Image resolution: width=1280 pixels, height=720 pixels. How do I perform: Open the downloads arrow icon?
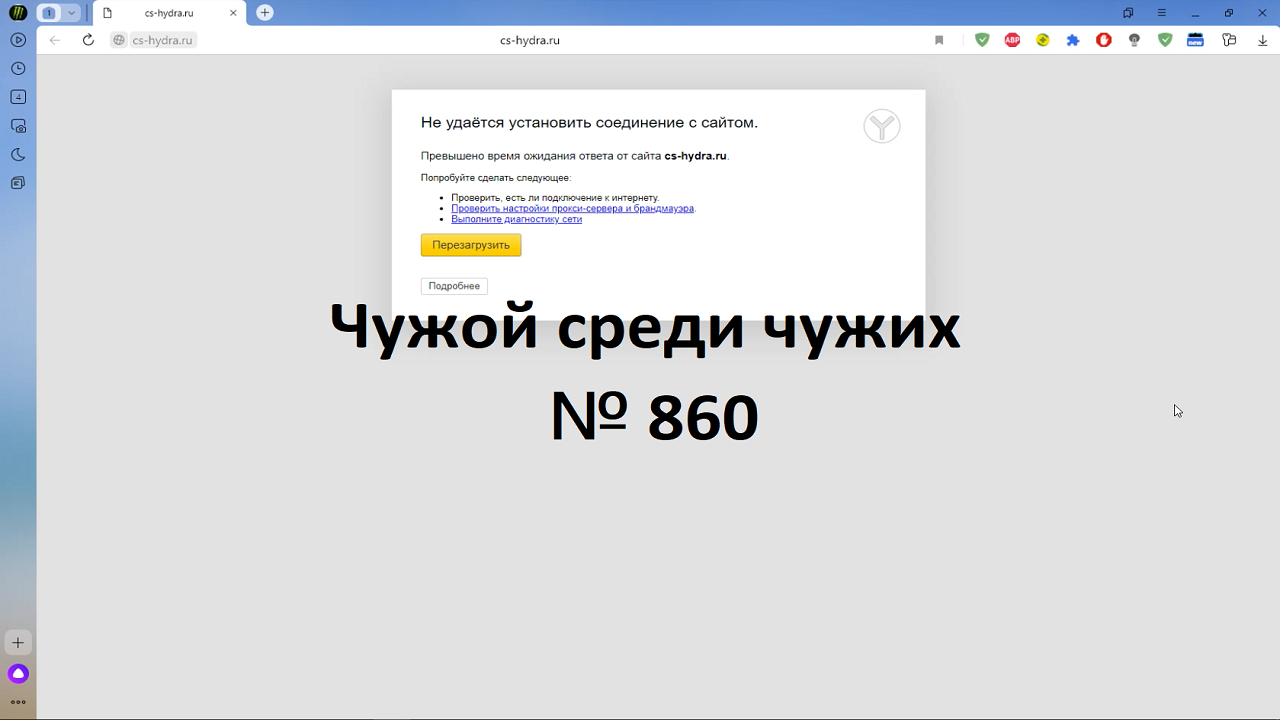(1262, 40)
